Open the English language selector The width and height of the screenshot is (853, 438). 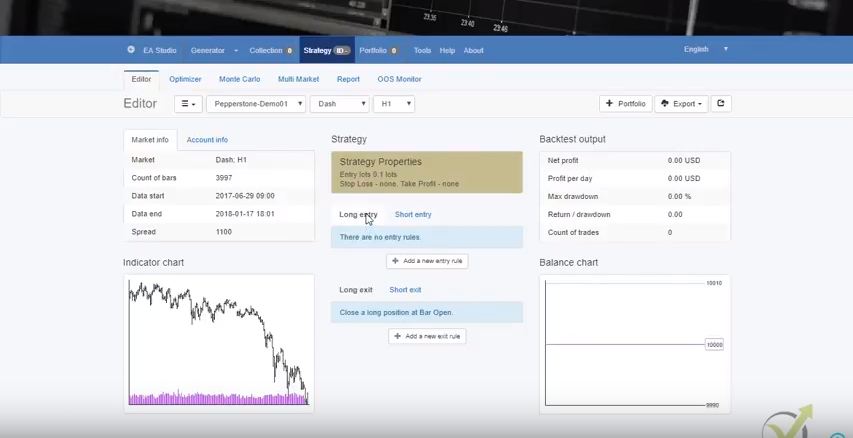pyautogui.click(x=705, y=49)
